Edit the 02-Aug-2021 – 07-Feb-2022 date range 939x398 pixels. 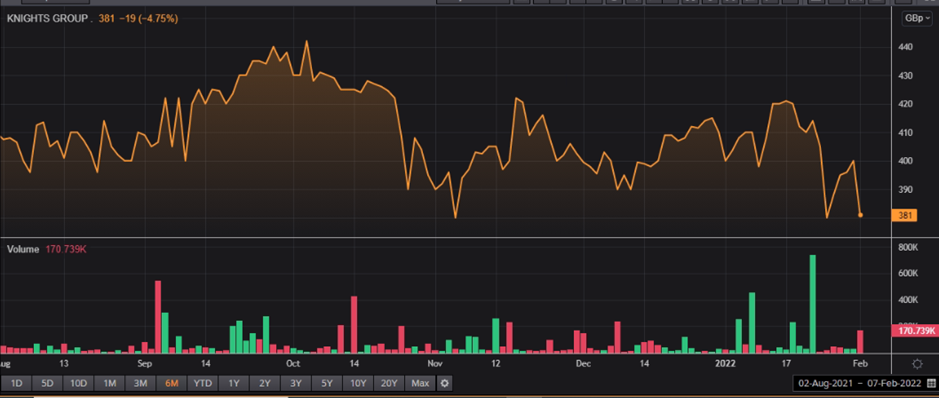(x=858, y=383)
